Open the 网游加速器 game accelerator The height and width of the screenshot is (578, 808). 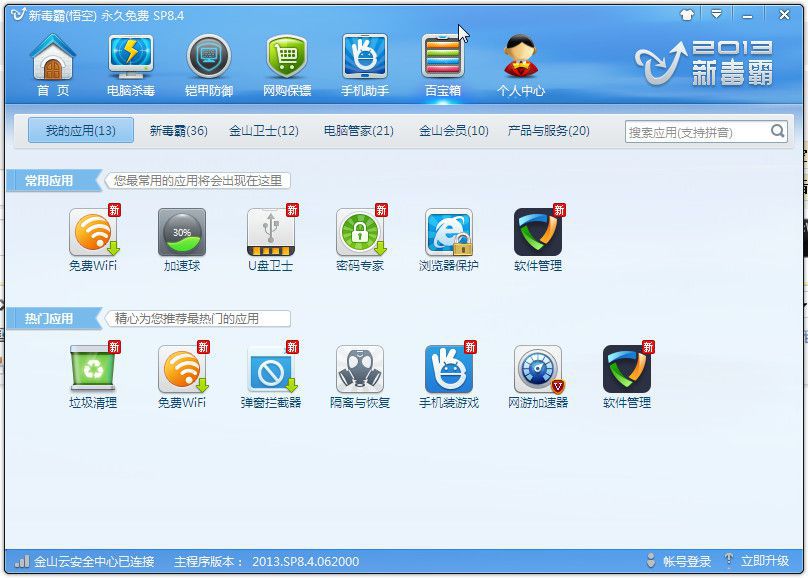[x=538, y=377]
